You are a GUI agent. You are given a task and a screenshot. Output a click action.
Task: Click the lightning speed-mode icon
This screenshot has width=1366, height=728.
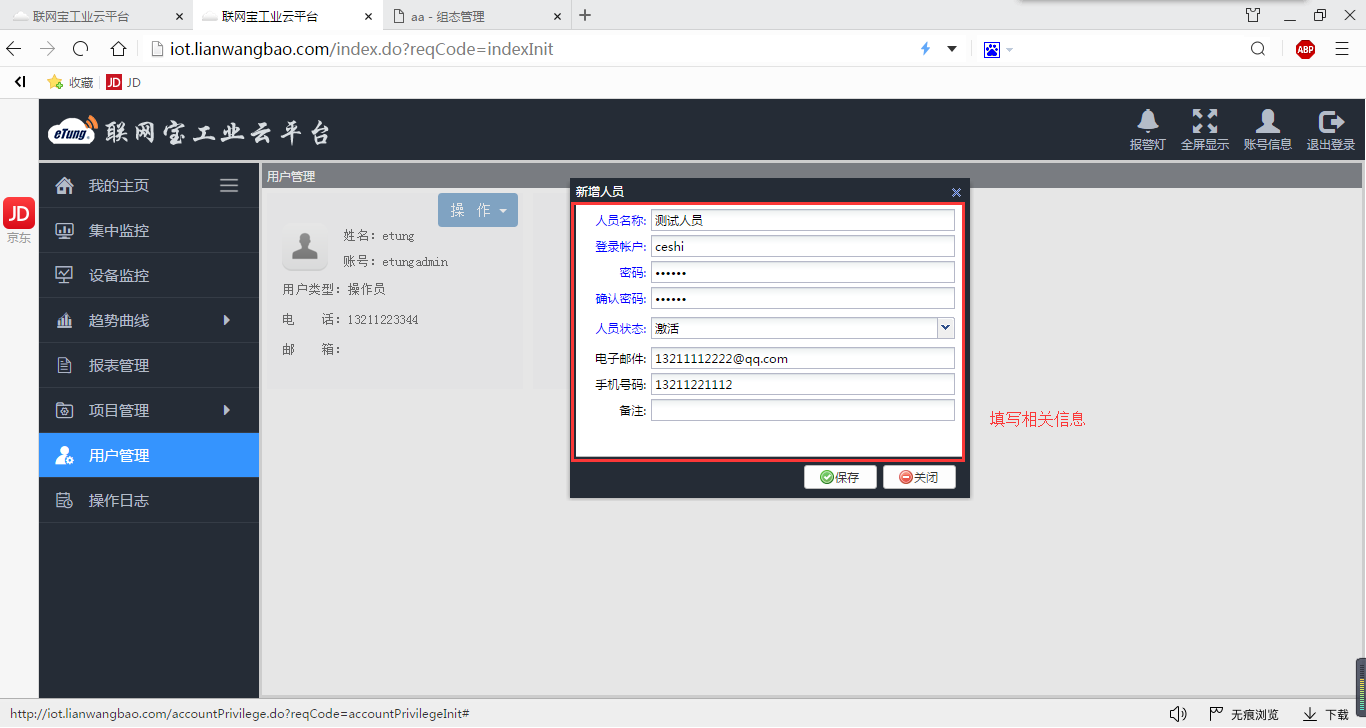[x=925, y=49]
